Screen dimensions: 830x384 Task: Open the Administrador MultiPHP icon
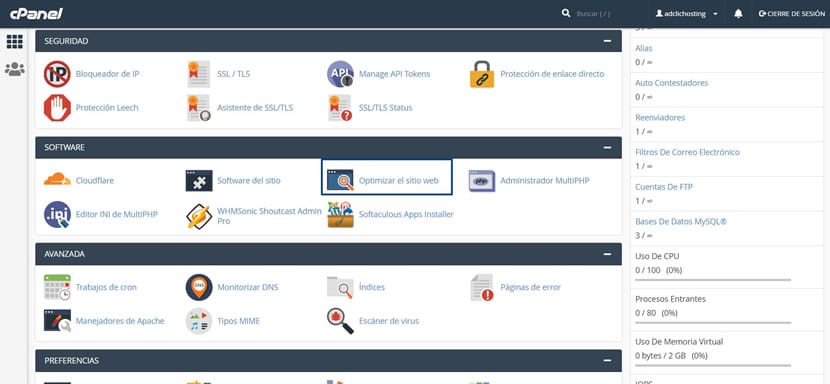[482, 181]
